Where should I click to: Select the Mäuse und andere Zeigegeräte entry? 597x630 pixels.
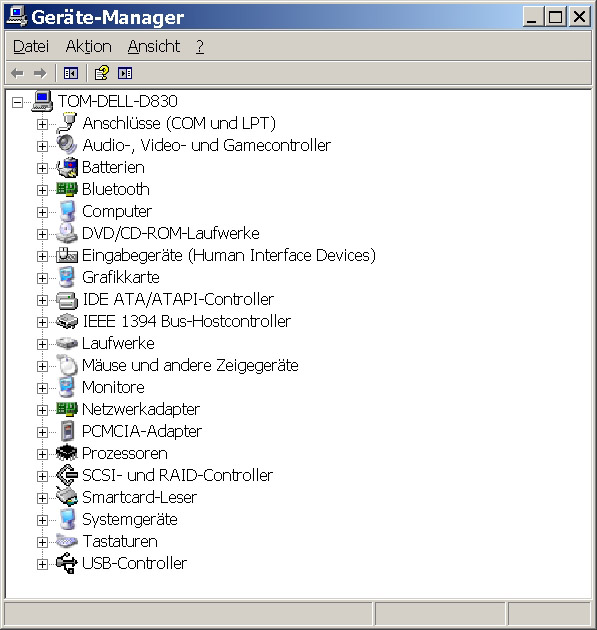click(x=190, y=365)
